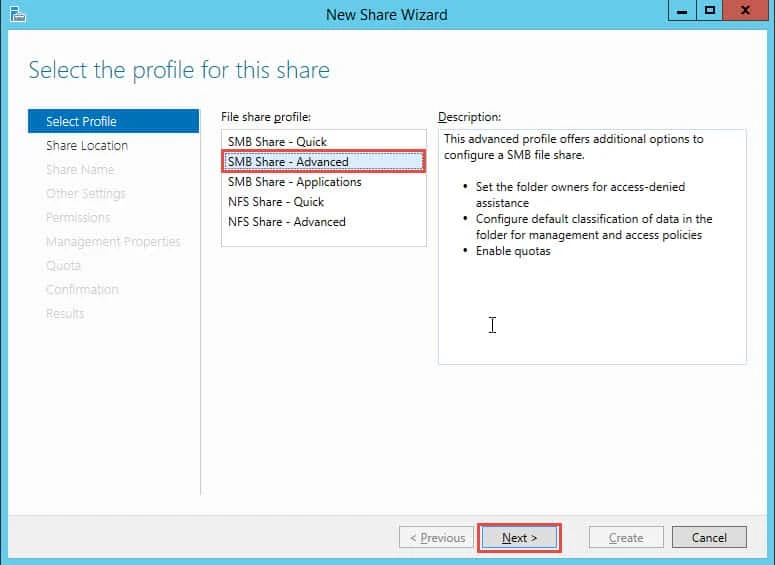This screenshot has width=775, height=565.
Task: Click 'Configure default classification' bullet text
Action: 594,227
